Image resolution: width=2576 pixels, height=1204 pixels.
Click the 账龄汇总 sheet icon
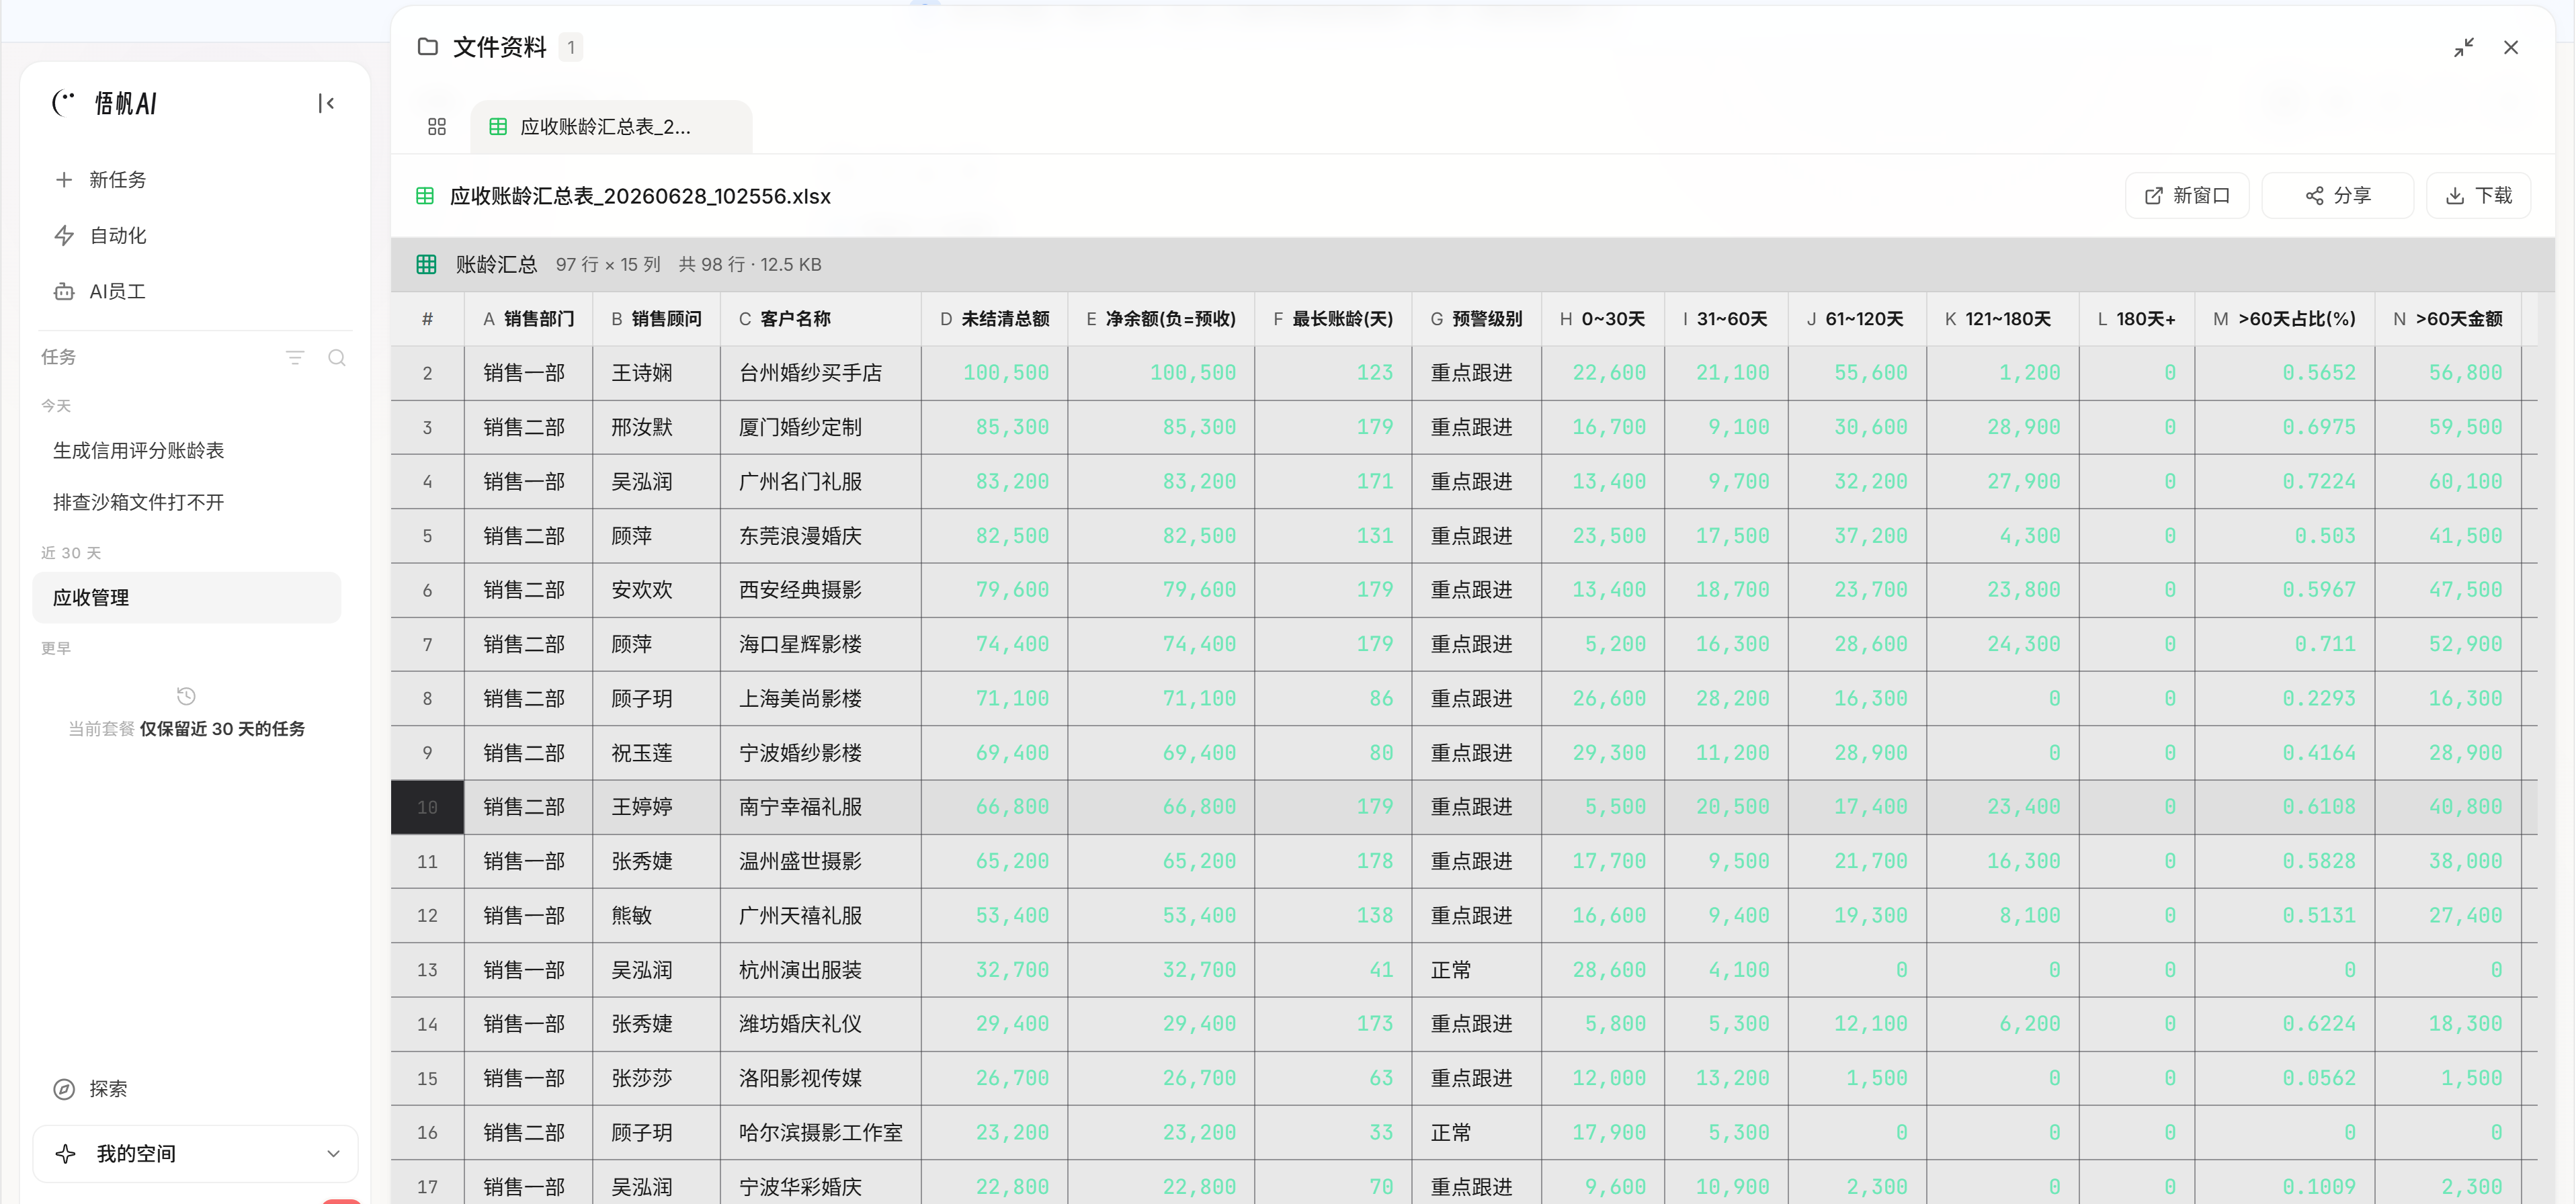tap(426, 264)
